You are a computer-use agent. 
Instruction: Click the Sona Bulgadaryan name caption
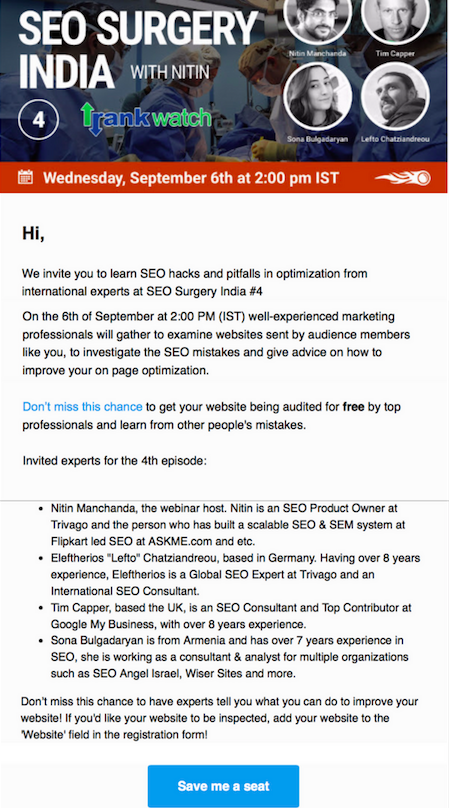[317, 139]
